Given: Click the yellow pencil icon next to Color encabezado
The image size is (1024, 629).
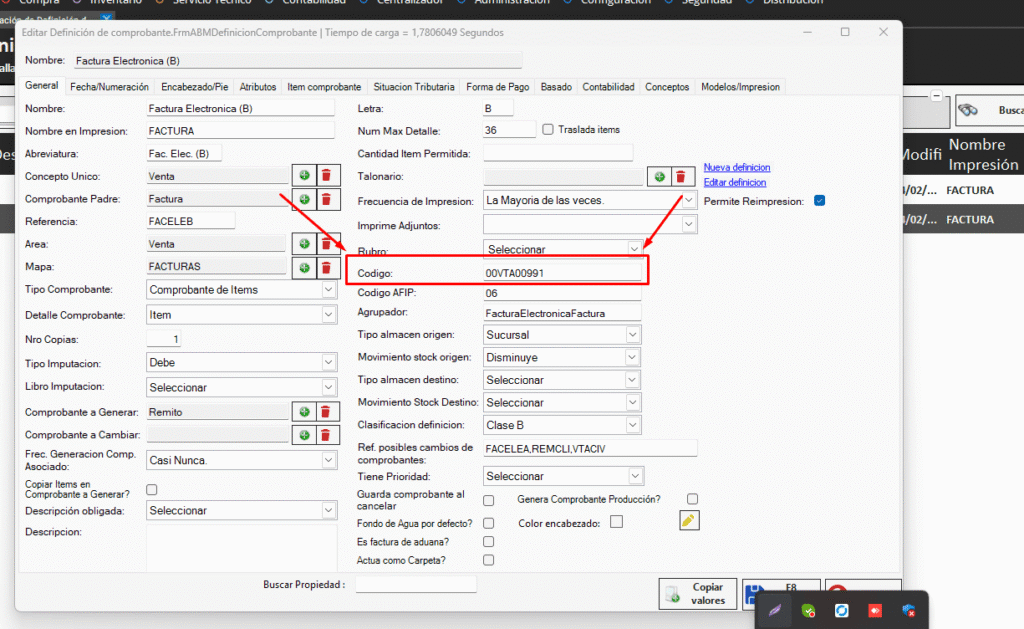Looking at the screenshot, I should 688,520.
